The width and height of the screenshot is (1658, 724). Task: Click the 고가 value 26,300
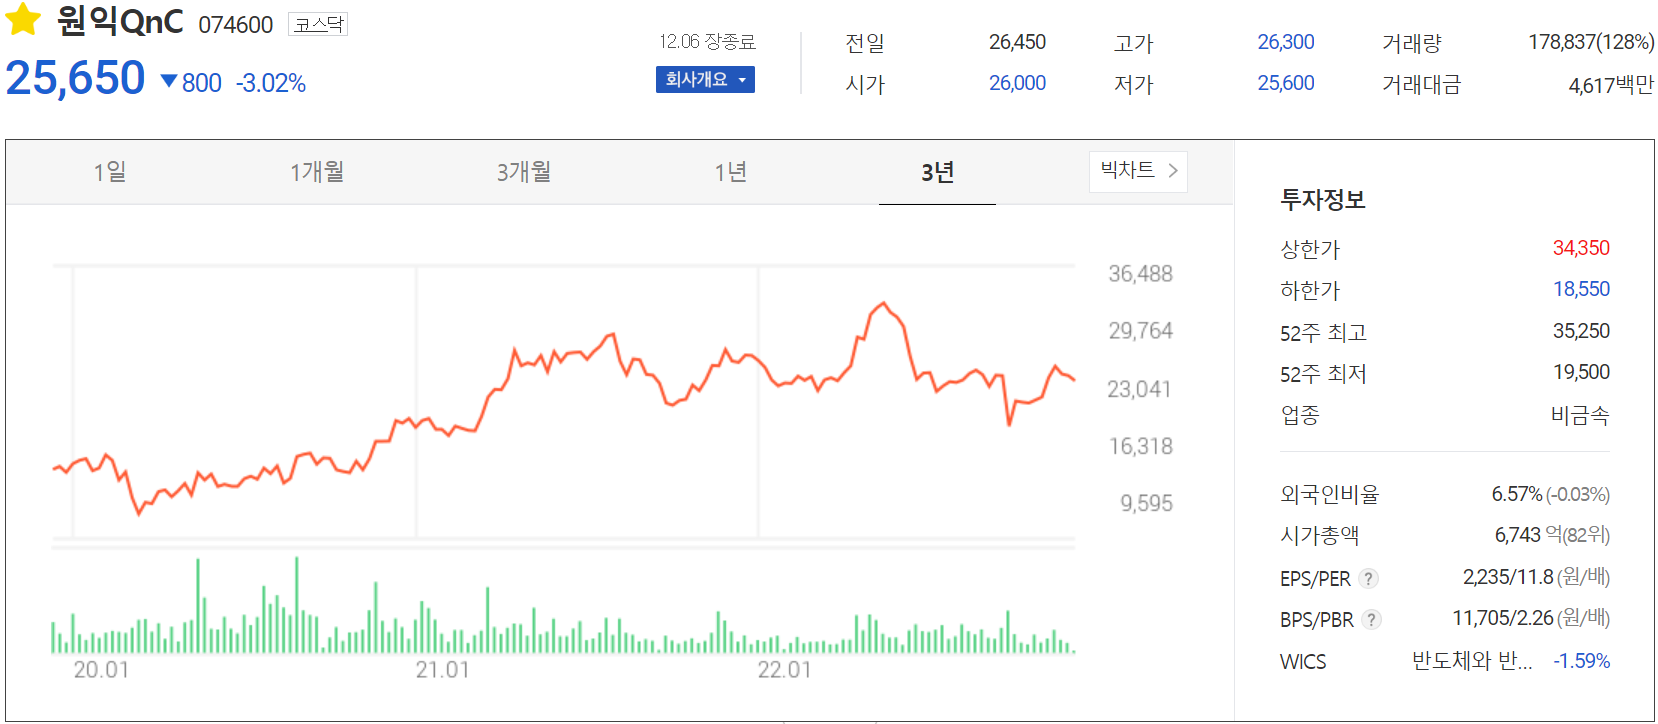1286,42
